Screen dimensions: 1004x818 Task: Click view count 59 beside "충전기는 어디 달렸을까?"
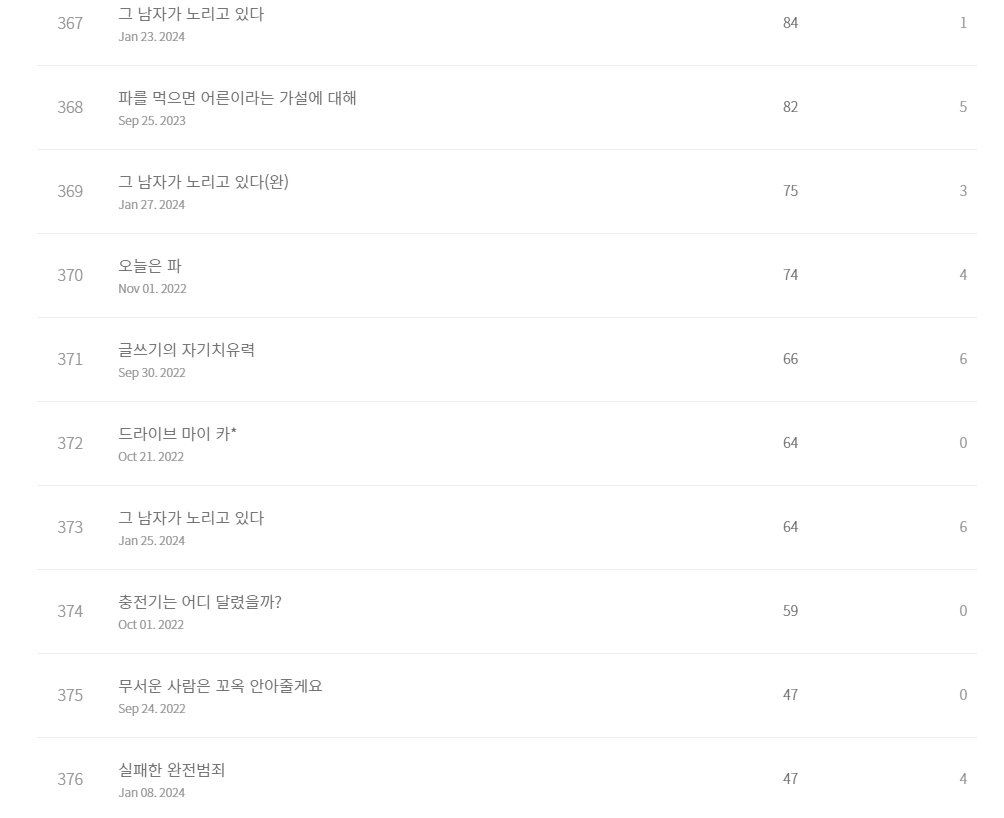pos(790,610)
